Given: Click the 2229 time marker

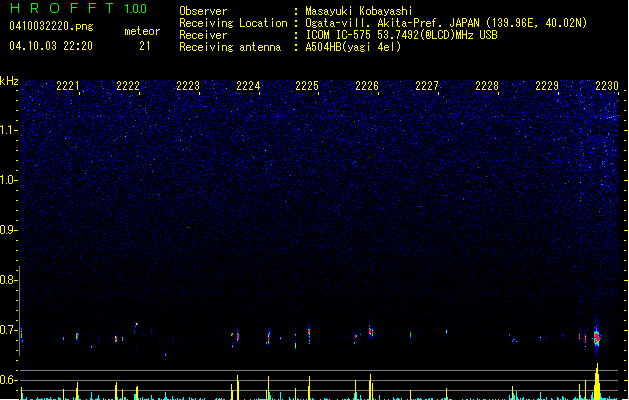Looking at the screenshot, I should pyautogui.click(x=547, y=86).
